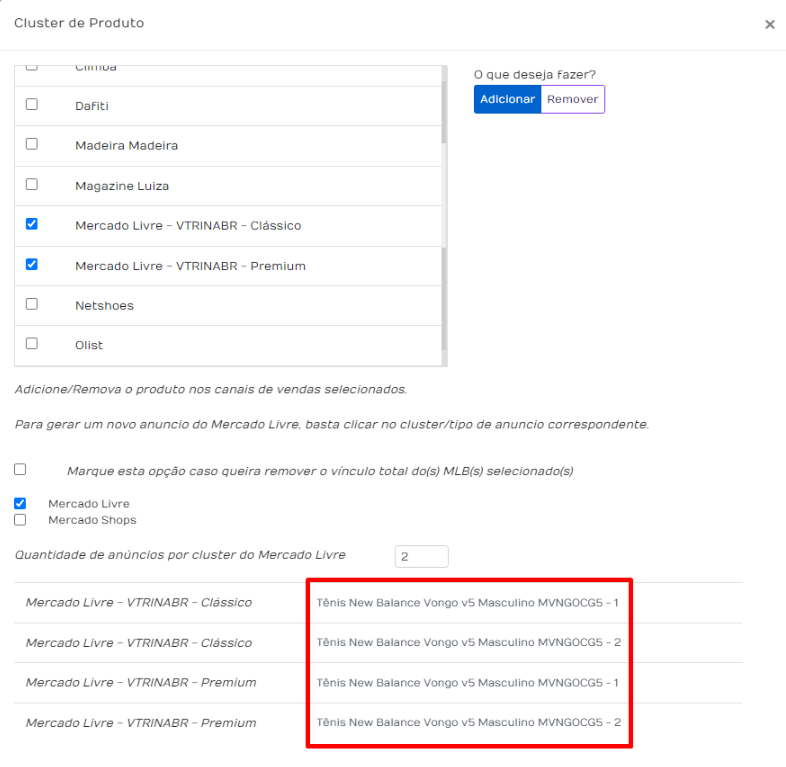The width and height of the screenshot is (786, 767).
Task: Click the Madeira Madeira row label
Action: point(126,145)
